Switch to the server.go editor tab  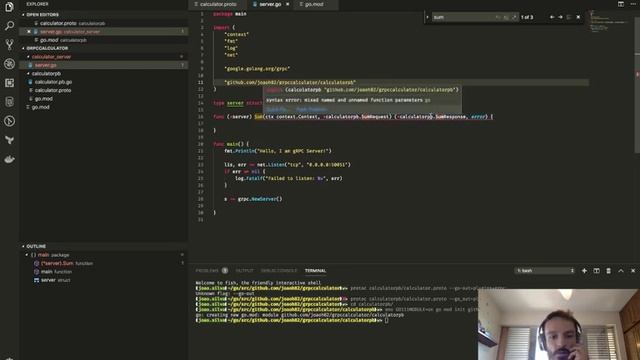[269, 4]
